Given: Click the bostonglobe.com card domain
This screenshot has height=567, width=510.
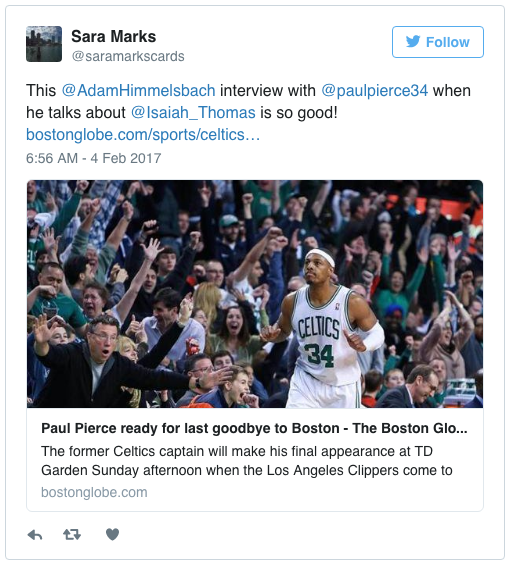Looking at the screenshot, I should [94, 493].
